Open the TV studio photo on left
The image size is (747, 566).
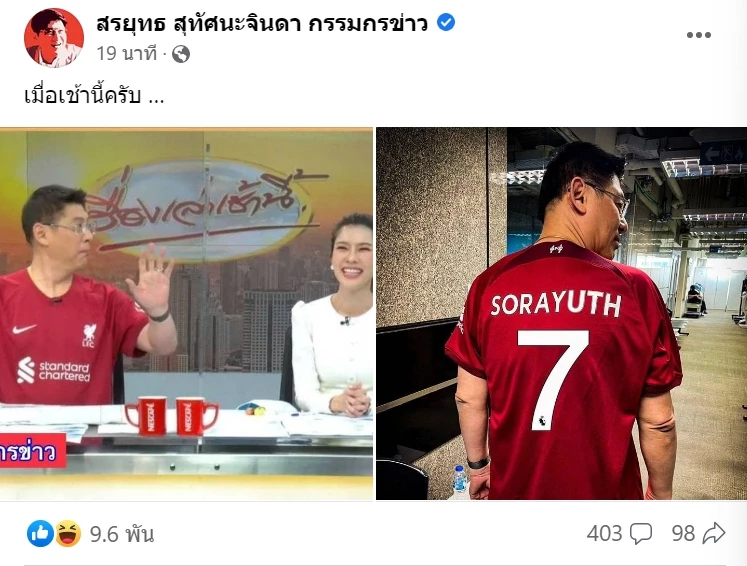(x=186, y=313)
